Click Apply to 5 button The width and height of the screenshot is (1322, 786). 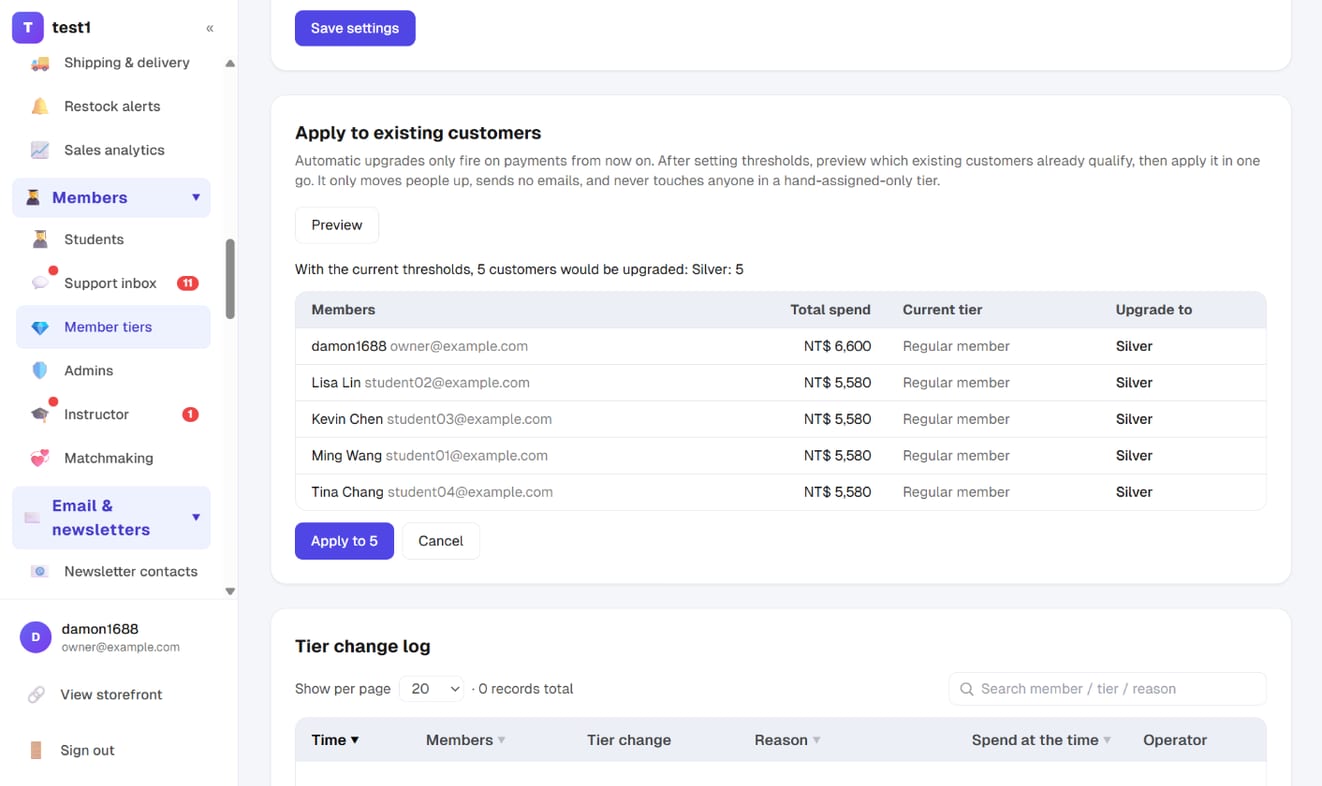(x=344, y=541)
